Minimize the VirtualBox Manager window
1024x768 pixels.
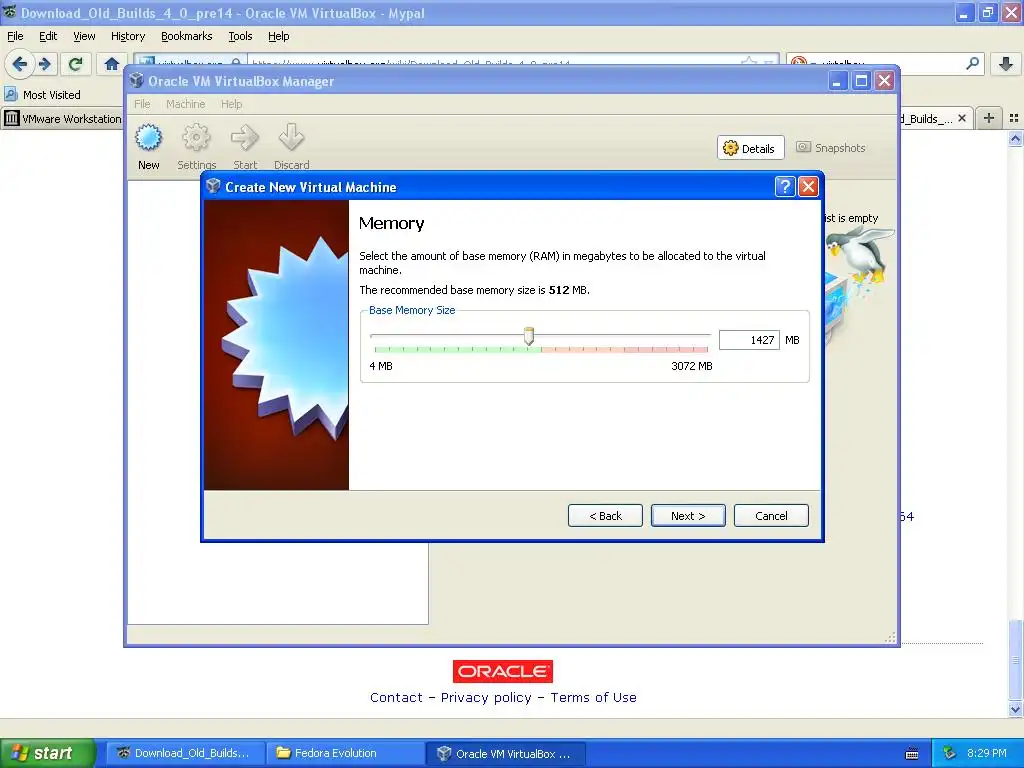click(x=838, y=81)
